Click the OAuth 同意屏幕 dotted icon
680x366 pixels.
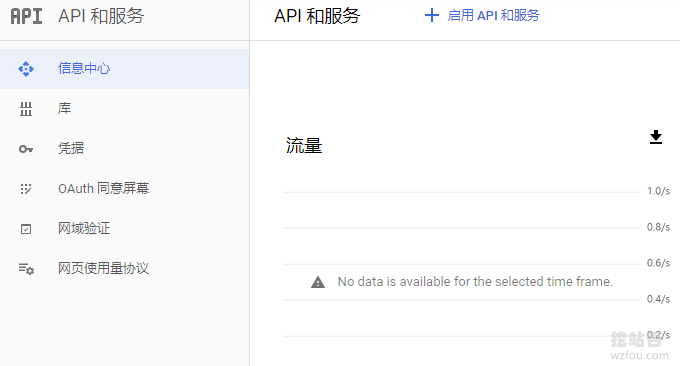coord(26,189)
